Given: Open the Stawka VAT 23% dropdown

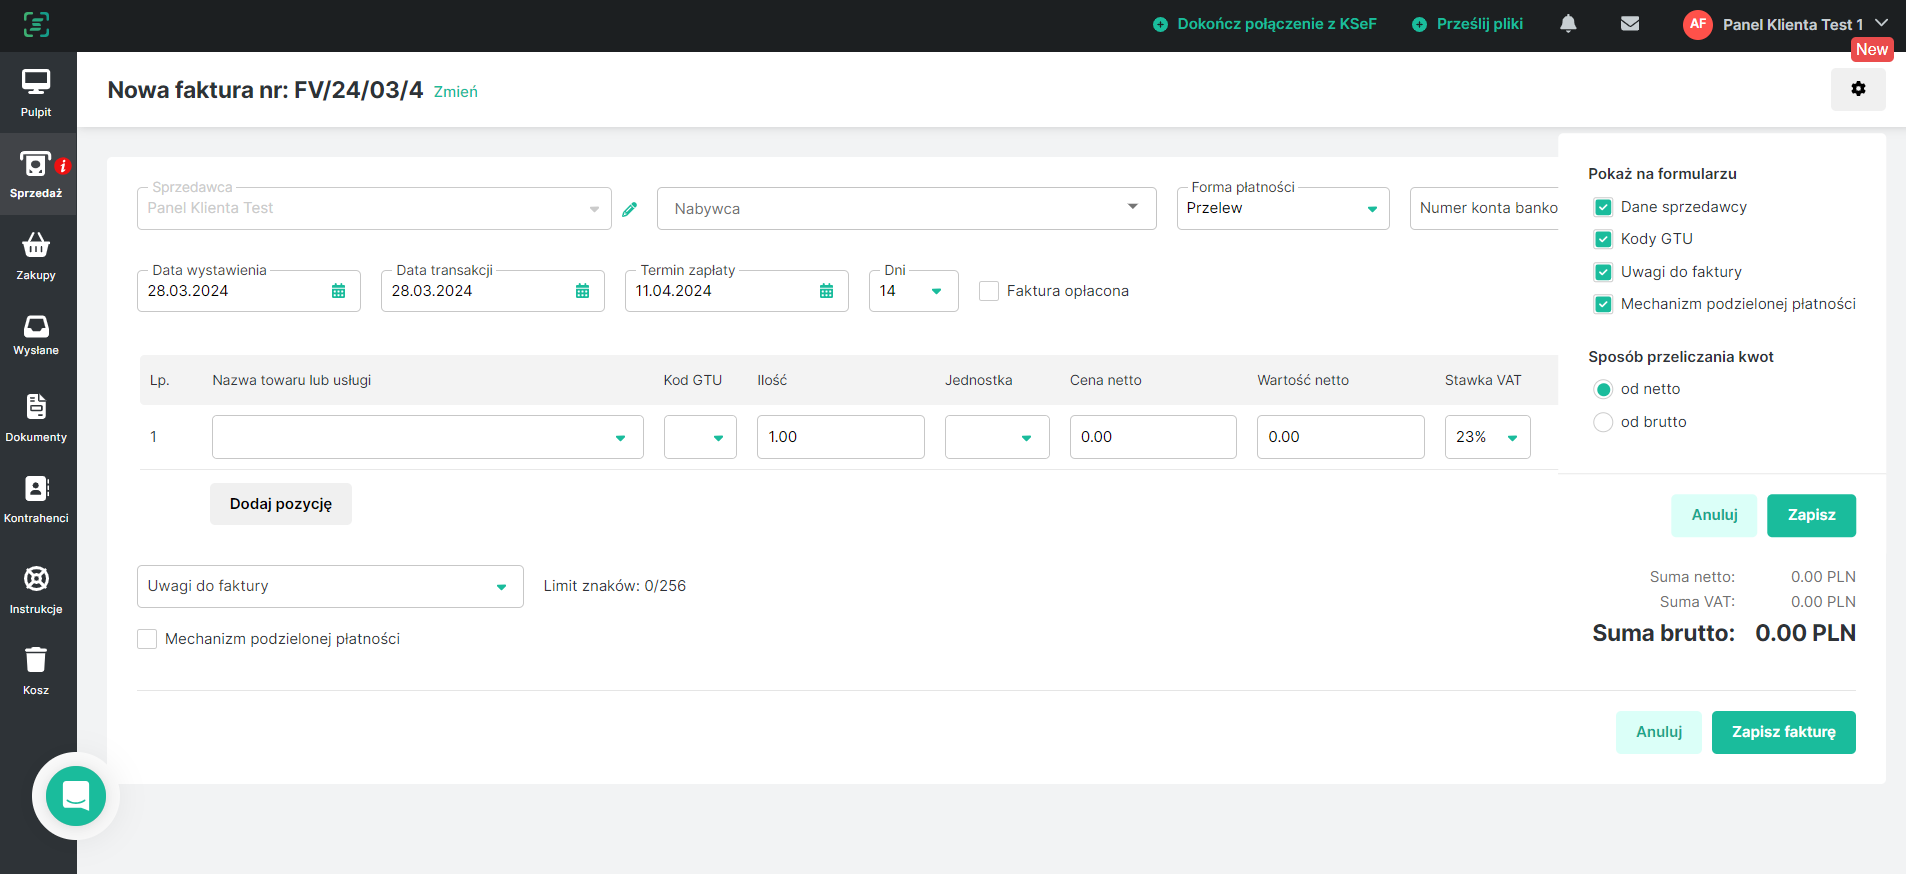Looking at the screenshot, I should pos(1487,437).
